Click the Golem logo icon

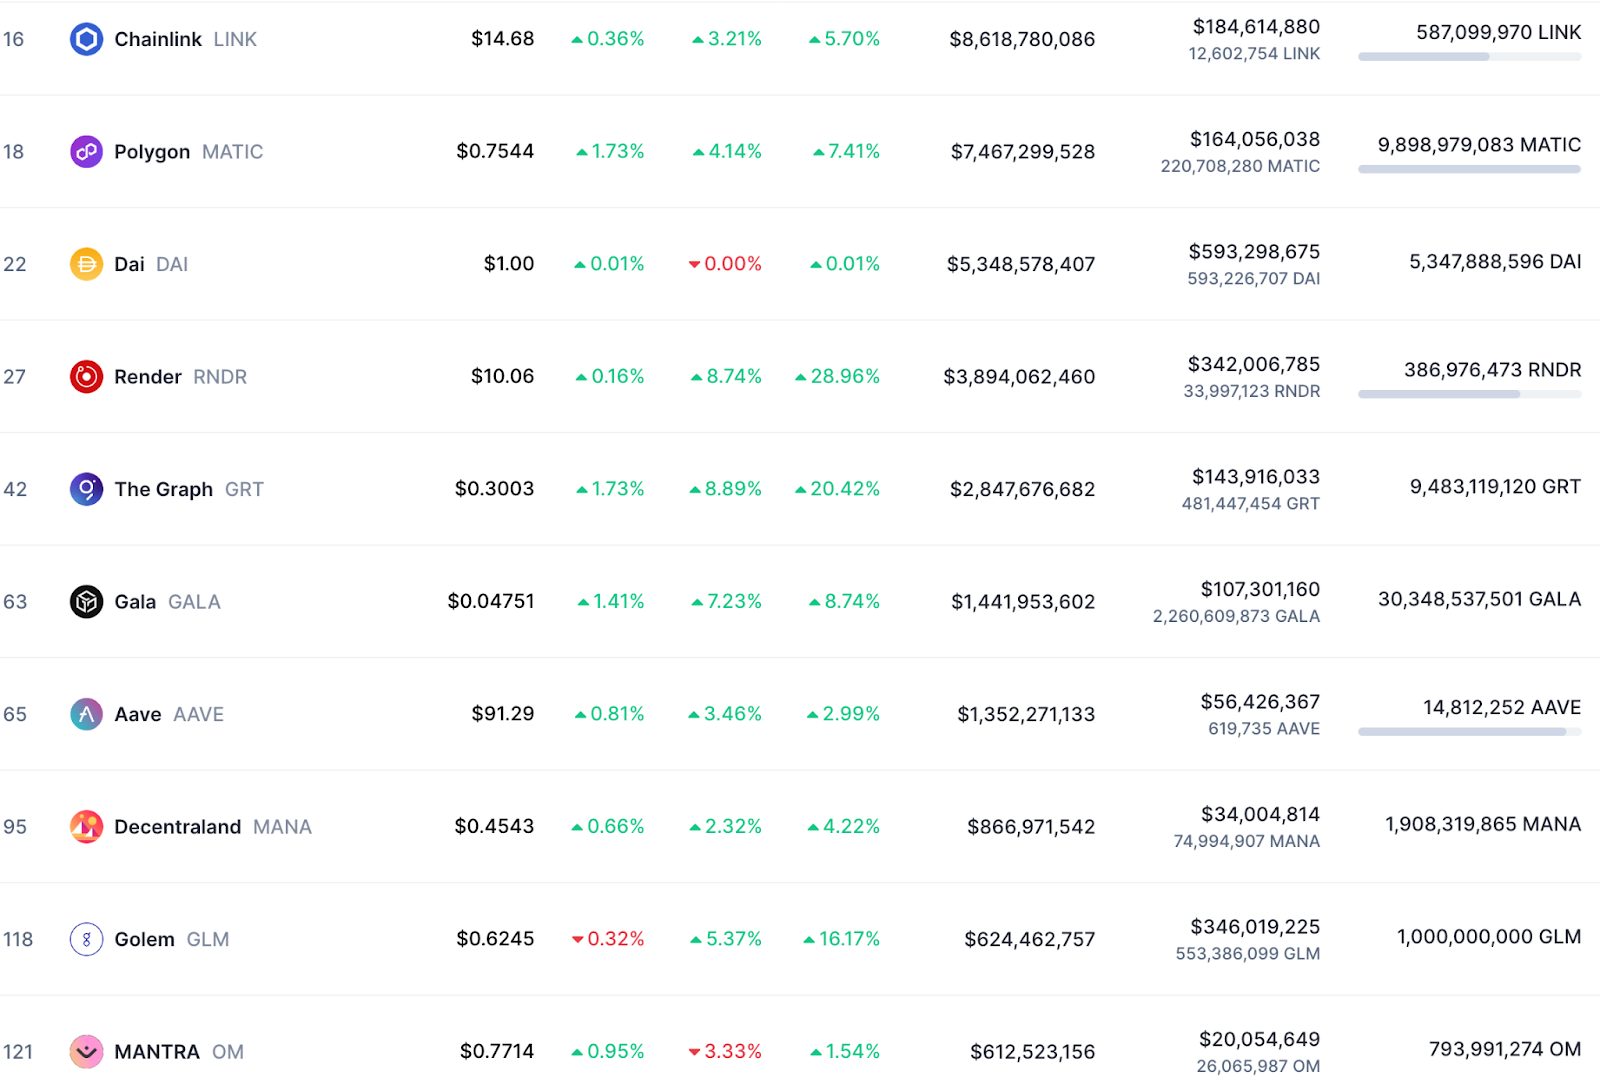pyautogui.click(x=86, y=939)
